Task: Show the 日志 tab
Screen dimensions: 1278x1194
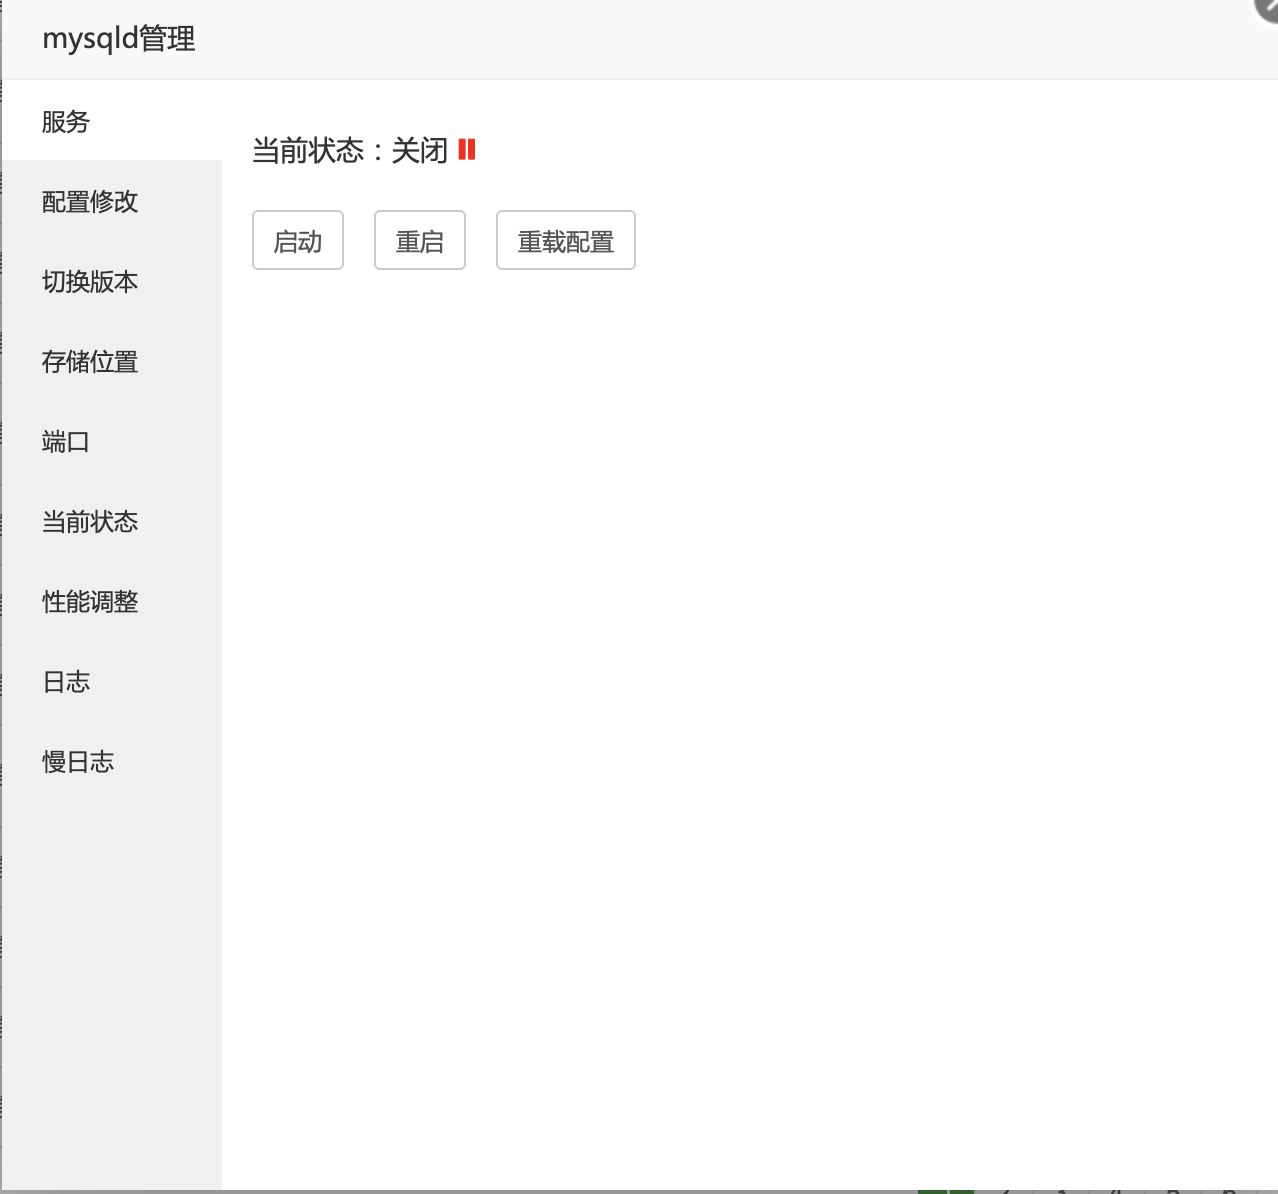Action: click(112, 681)
